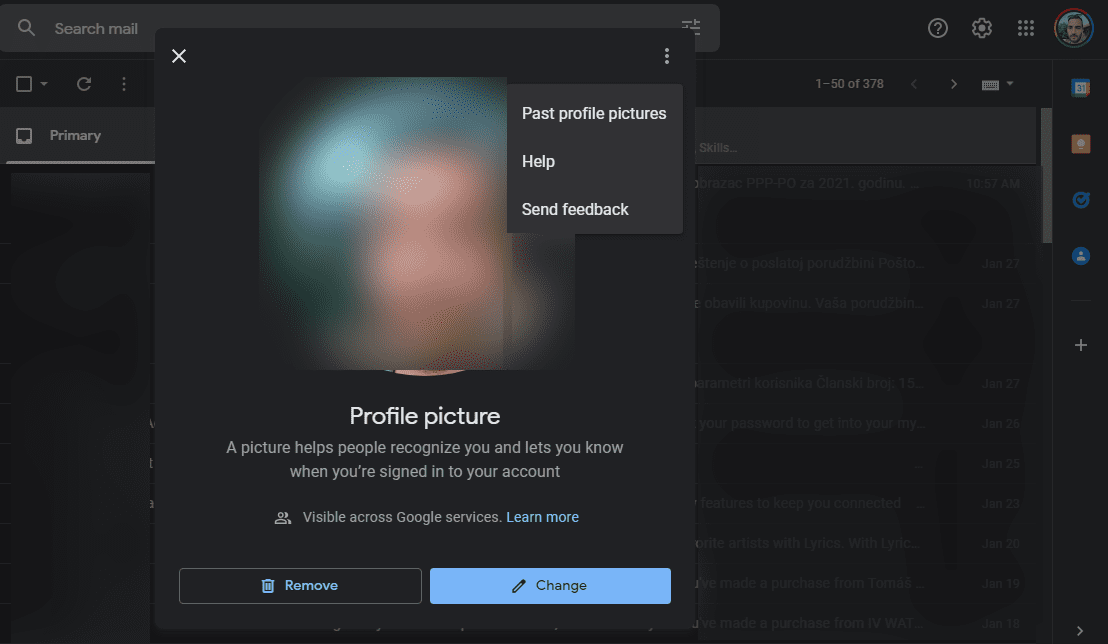Open the Learn more link

542,517
